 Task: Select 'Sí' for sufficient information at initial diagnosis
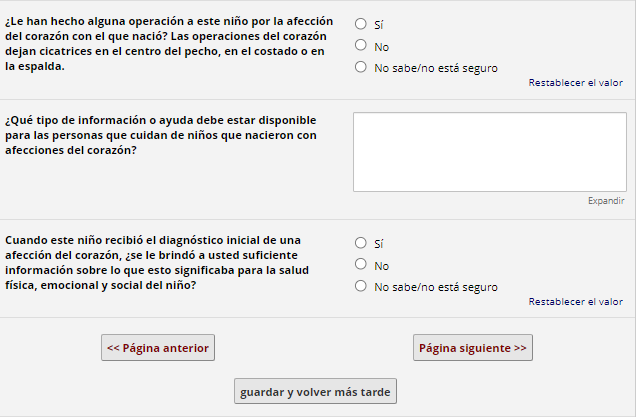pyautogui.click(x=360, y=242)
